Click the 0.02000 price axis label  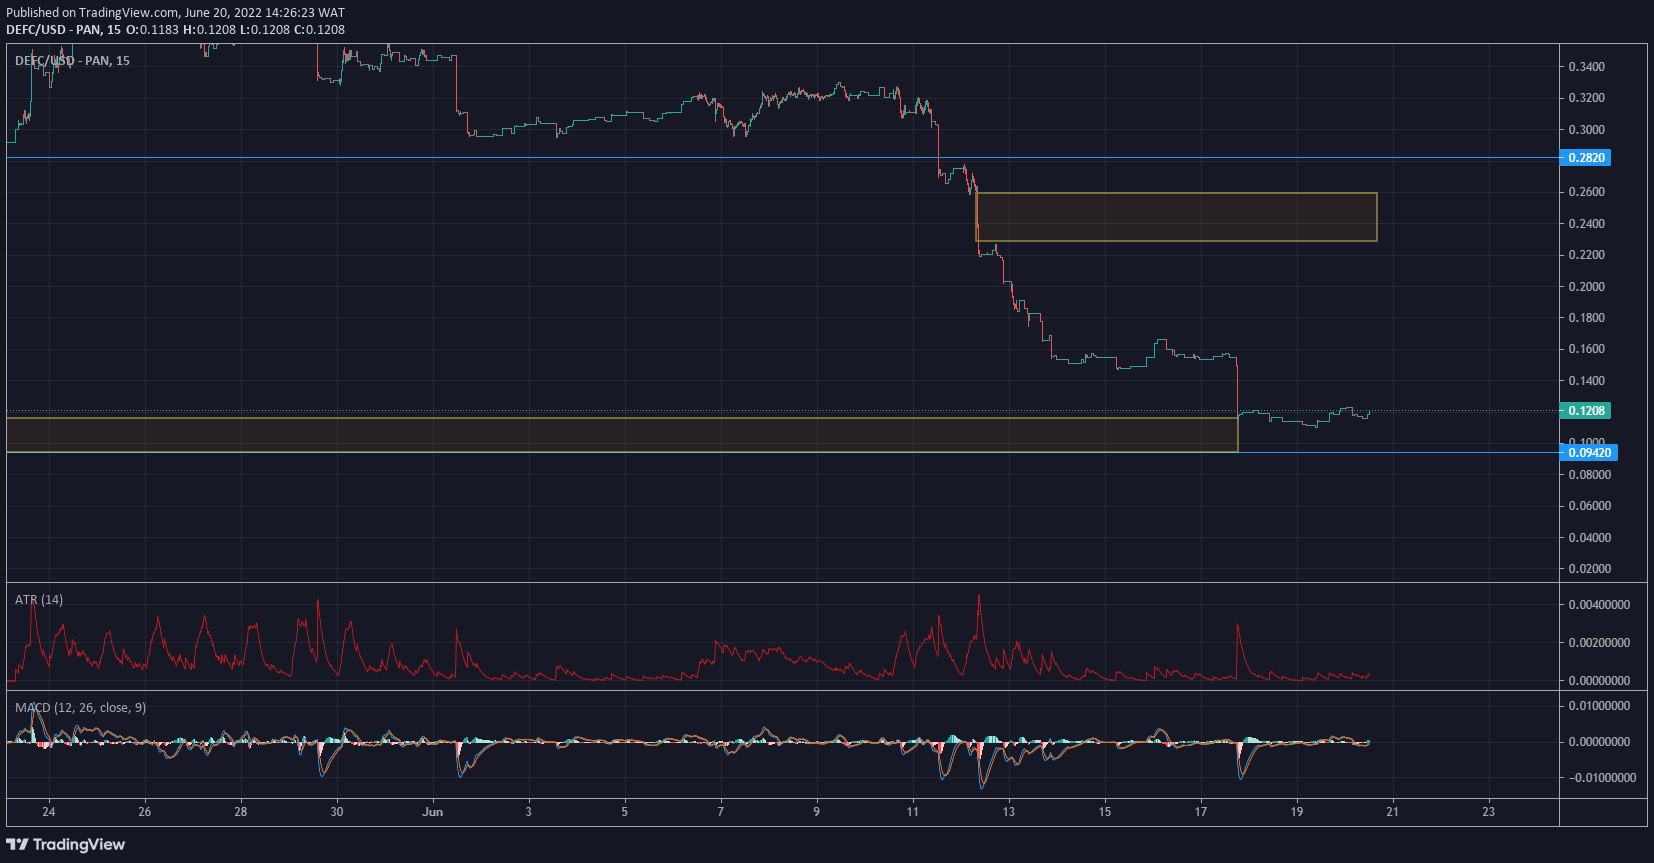tap(1590, 569)
